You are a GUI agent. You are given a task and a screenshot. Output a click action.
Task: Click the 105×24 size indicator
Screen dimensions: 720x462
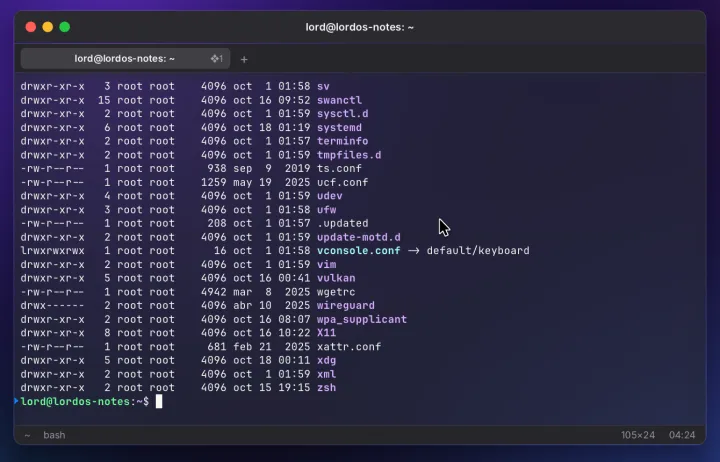click(638, 435)
